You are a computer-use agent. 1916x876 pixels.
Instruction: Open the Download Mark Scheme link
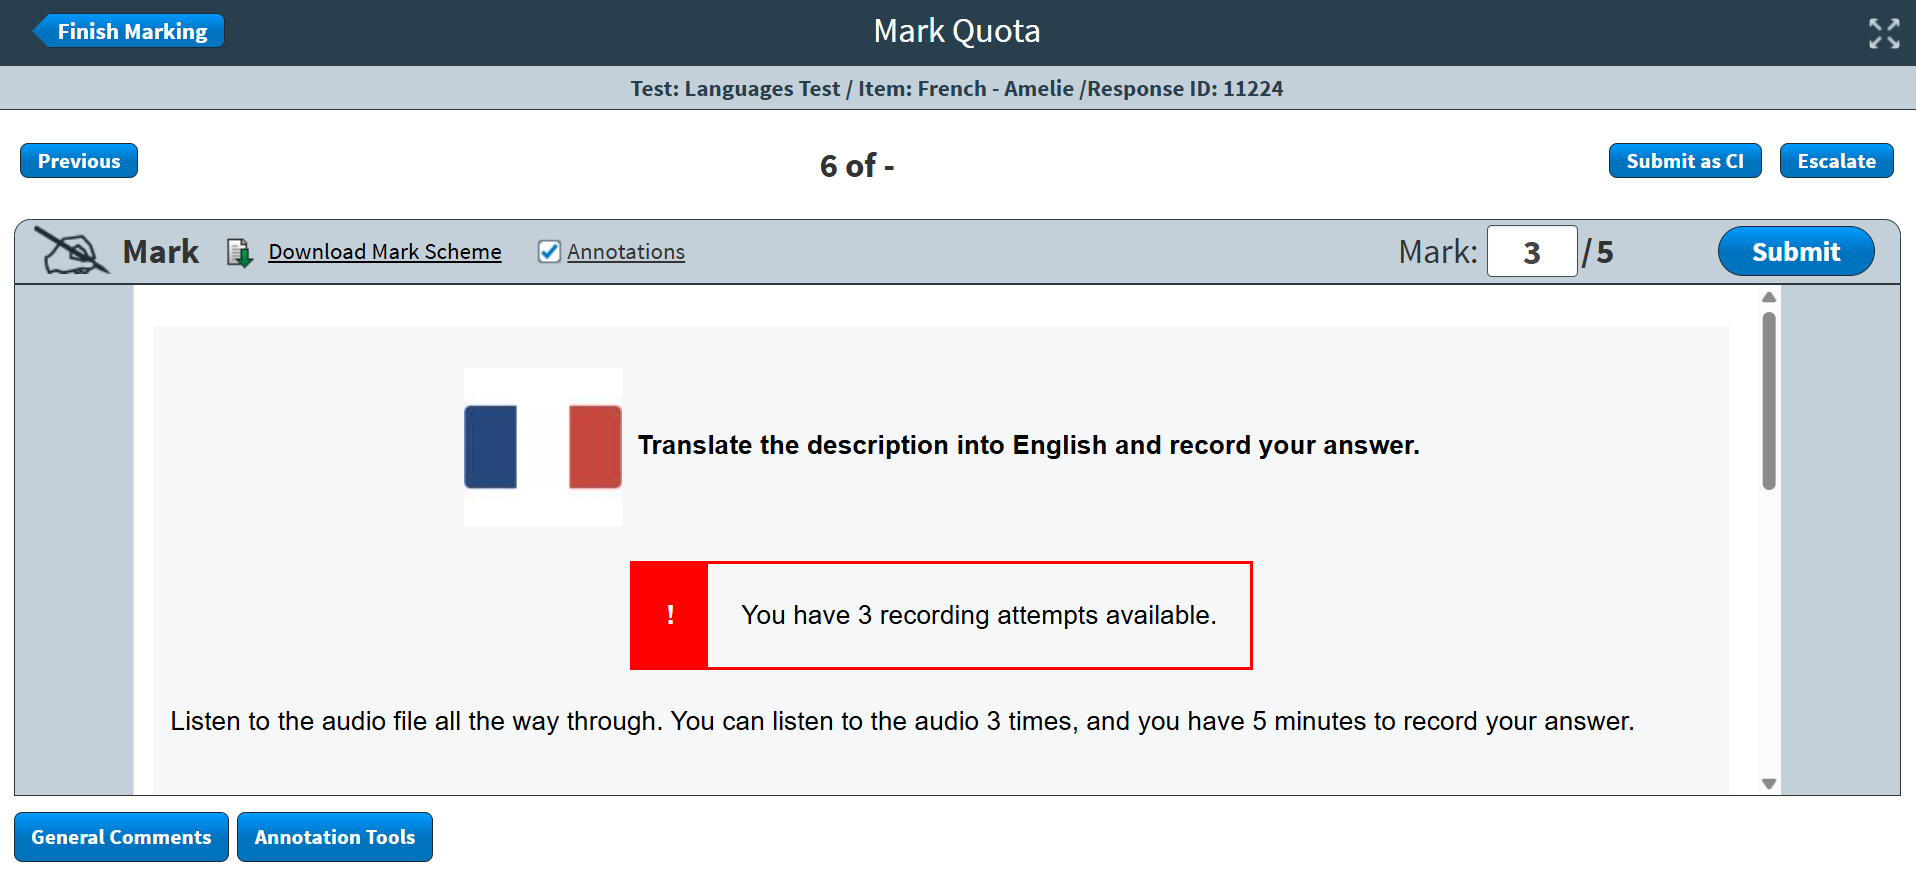pos(385,252)
